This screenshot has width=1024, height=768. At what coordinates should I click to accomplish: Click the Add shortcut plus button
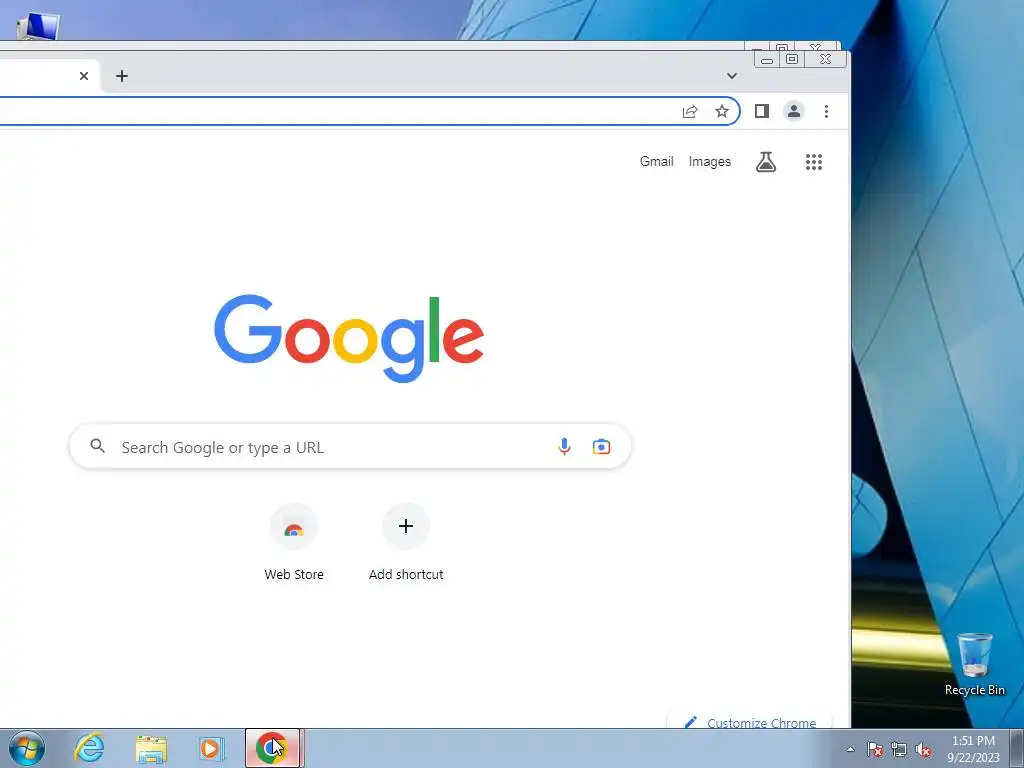point(406,526)
